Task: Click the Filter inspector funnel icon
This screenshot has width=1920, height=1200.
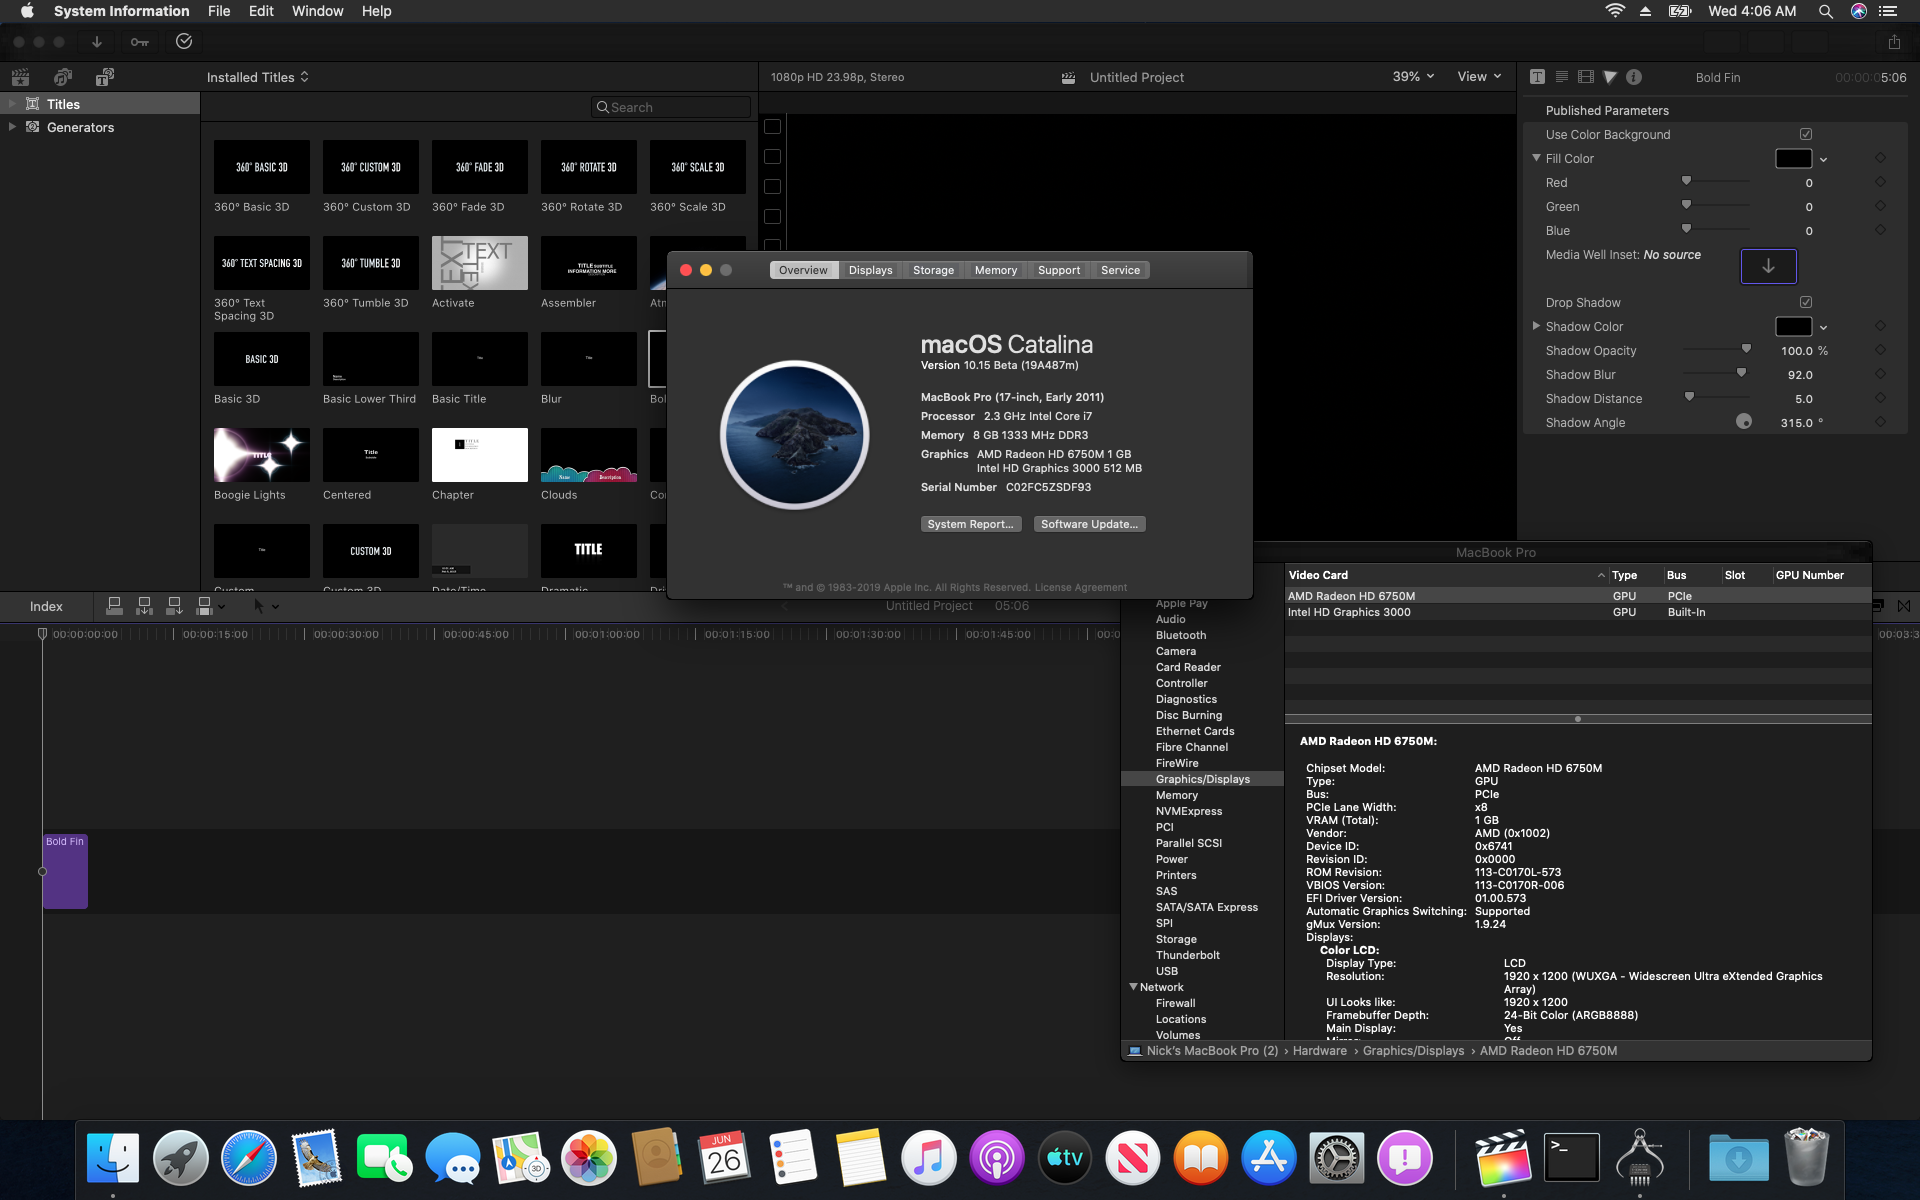Action: [1610, 77]
